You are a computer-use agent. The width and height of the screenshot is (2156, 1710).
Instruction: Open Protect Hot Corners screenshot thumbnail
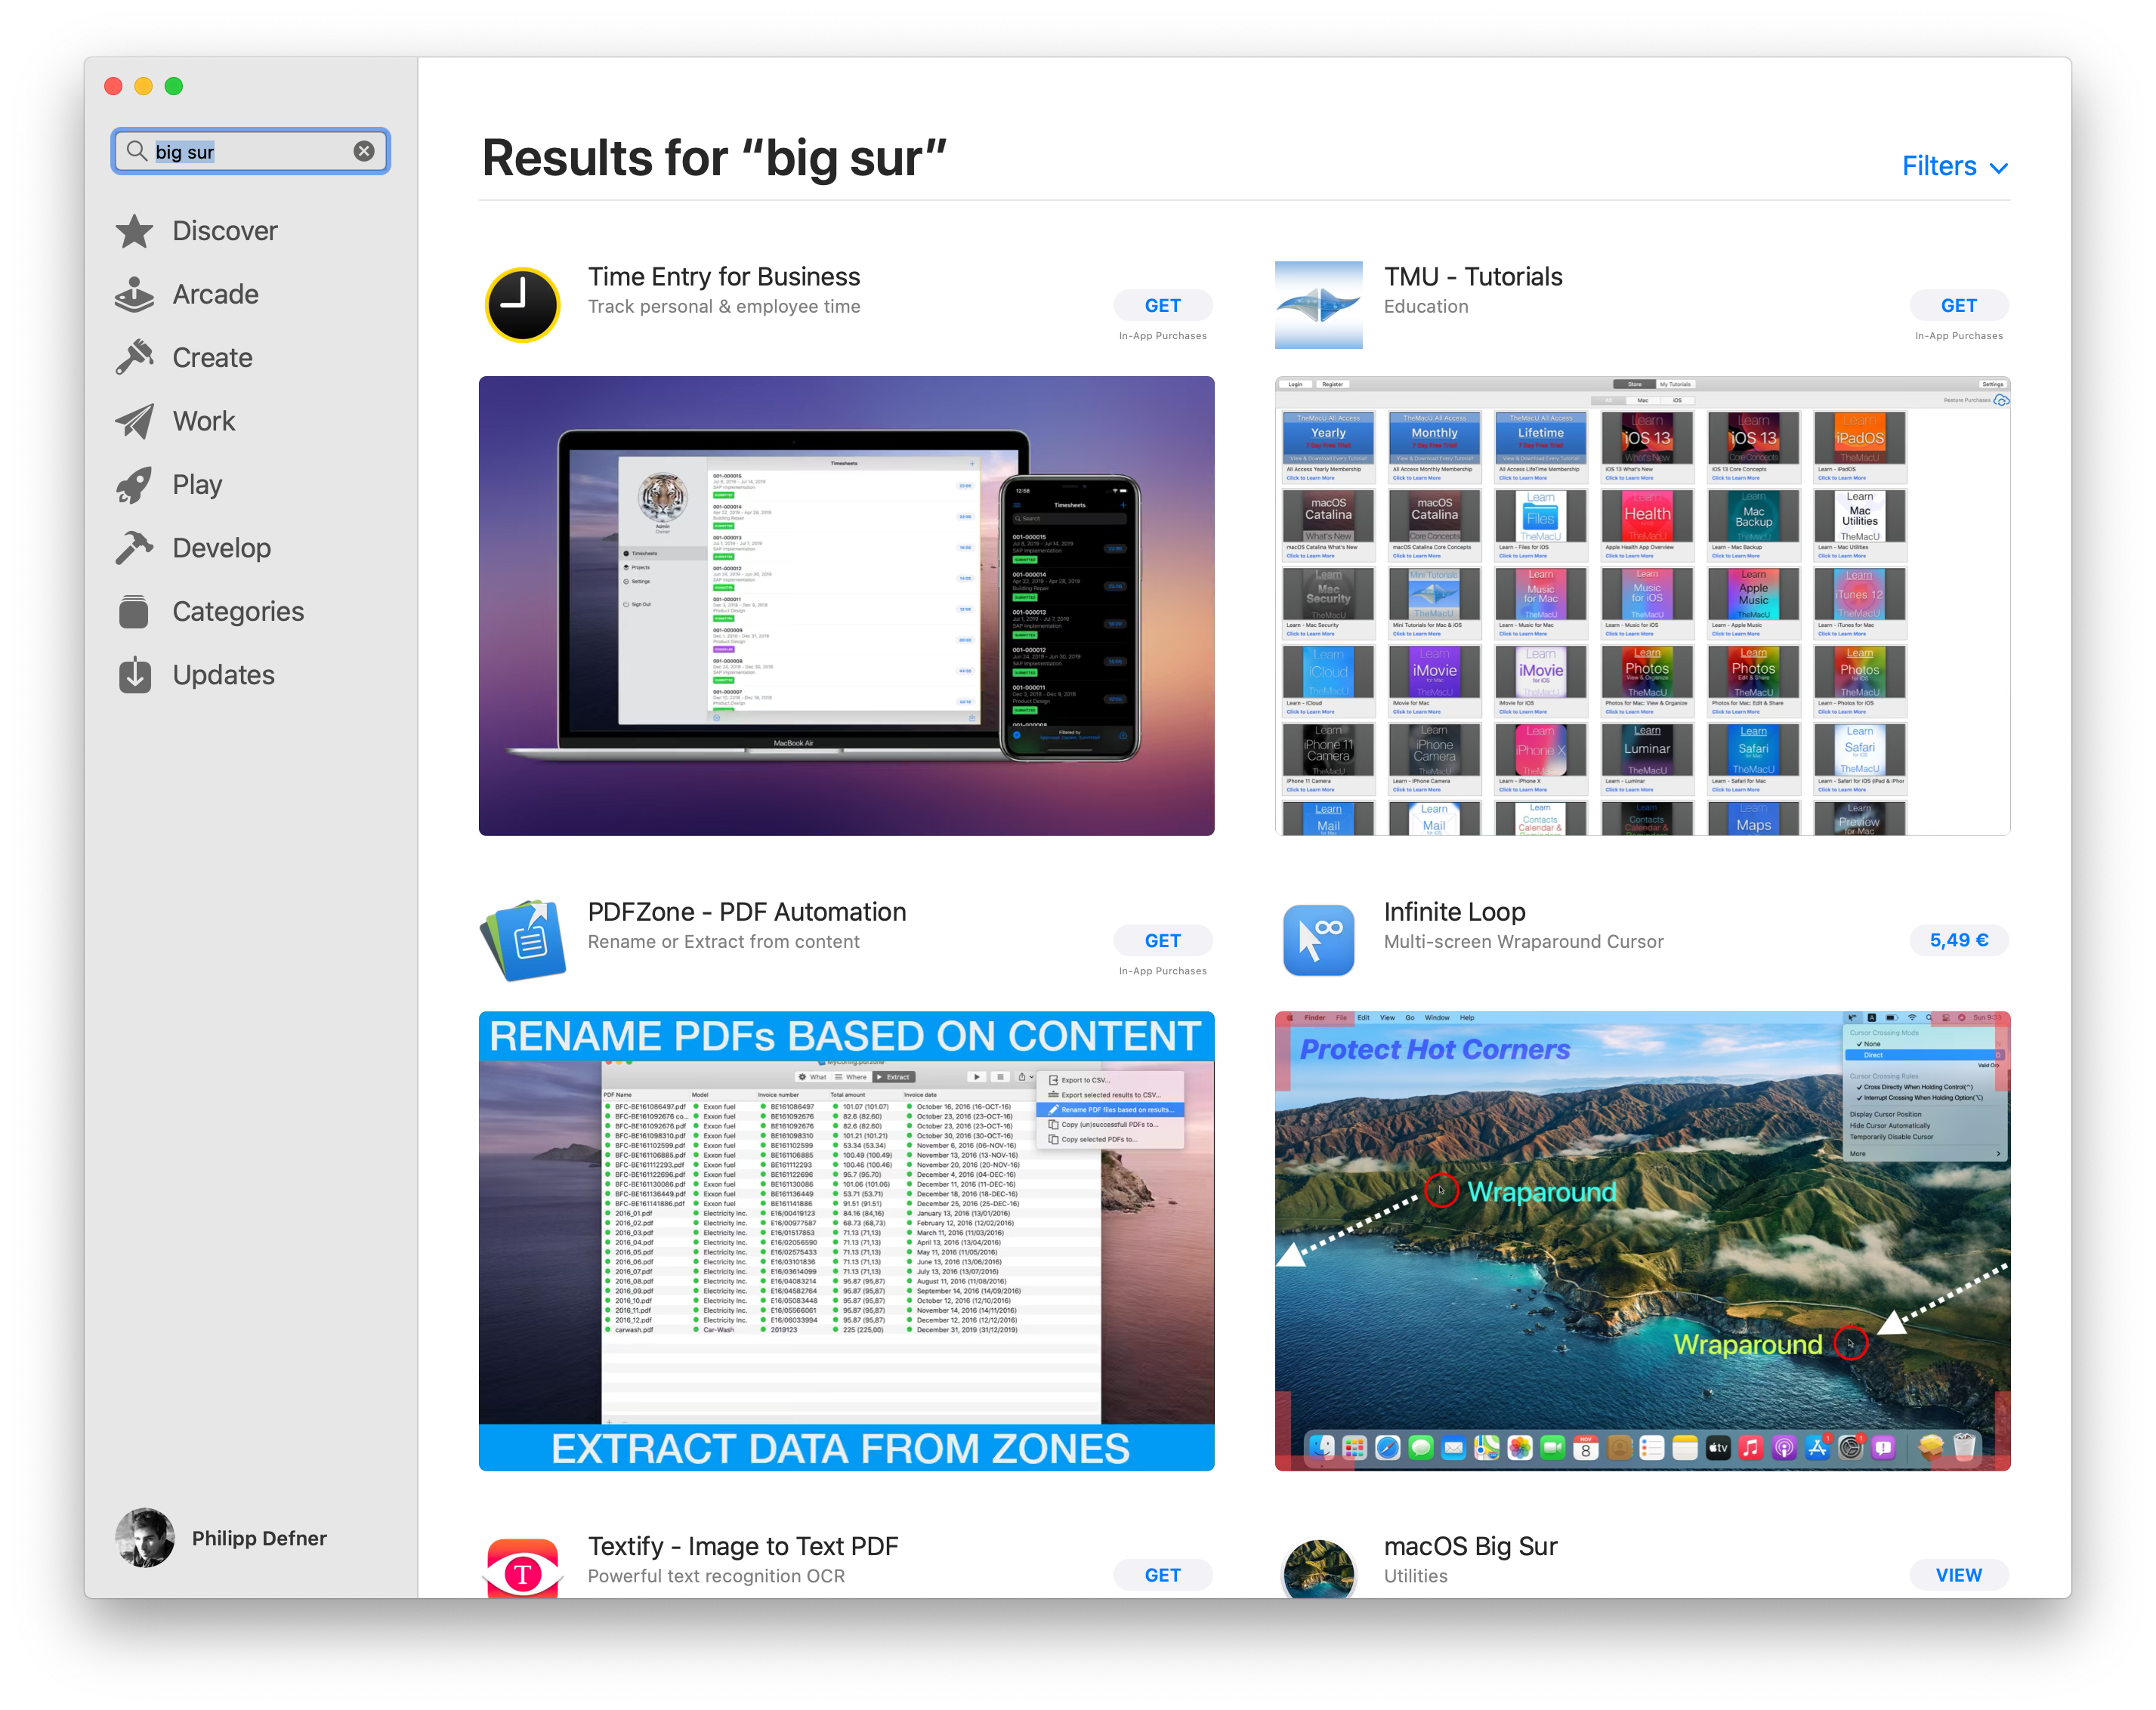tap(1641, 1240)
